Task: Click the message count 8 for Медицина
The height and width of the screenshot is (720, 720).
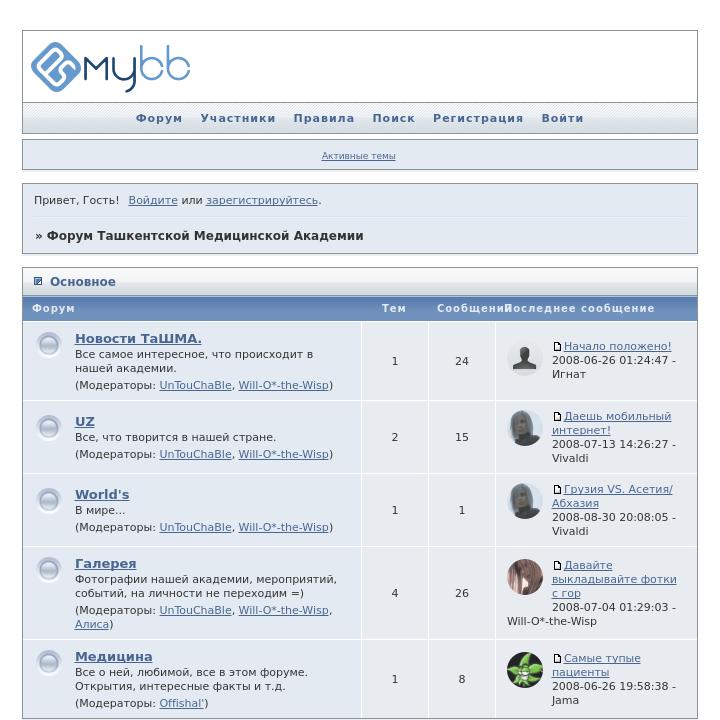Action: [461, 679]
